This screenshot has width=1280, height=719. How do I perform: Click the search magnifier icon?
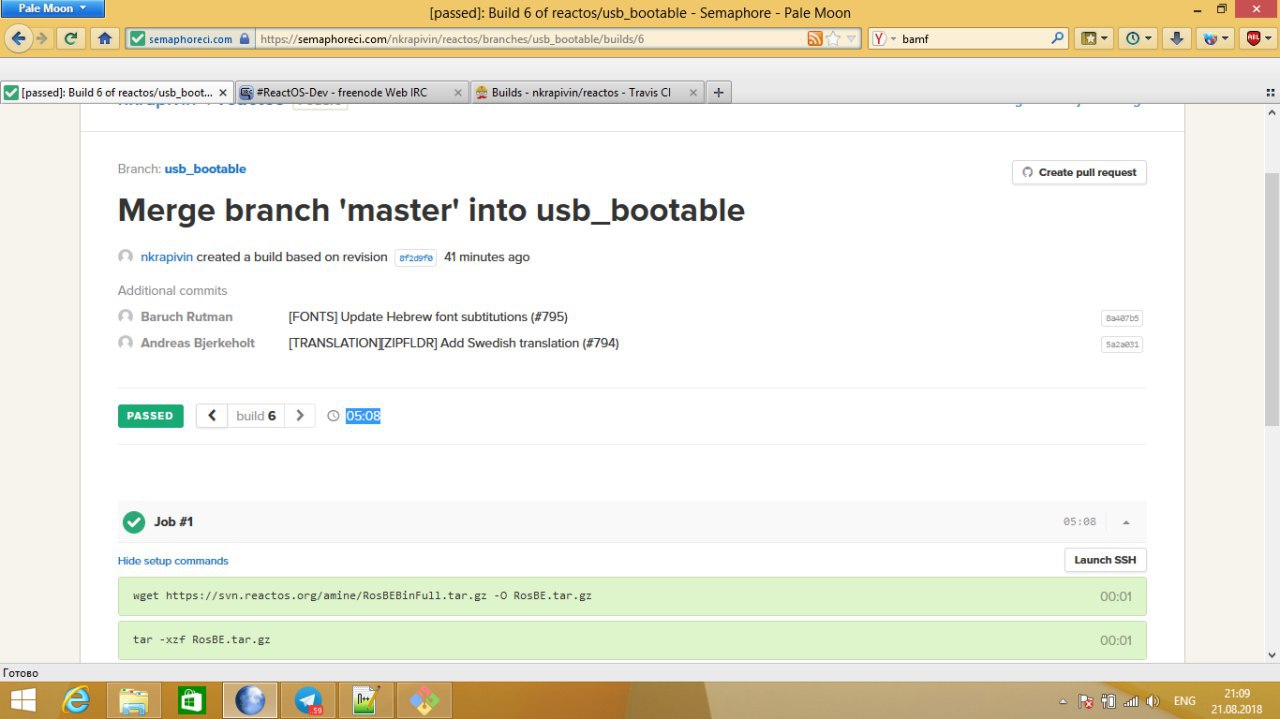(1059, 39)
